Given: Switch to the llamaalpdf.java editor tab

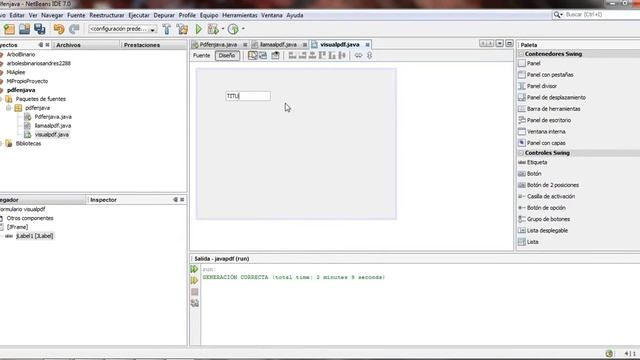Looking at the screenshot, I should [x=278, y=44].
